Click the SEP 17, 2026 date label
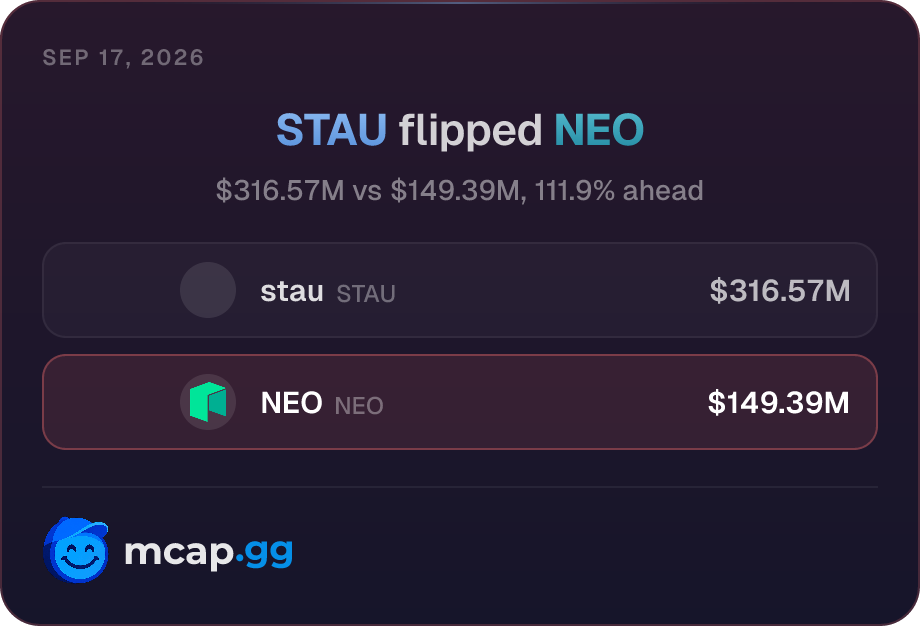The width and height of the screenshot is (920, 626). (123, 57)
